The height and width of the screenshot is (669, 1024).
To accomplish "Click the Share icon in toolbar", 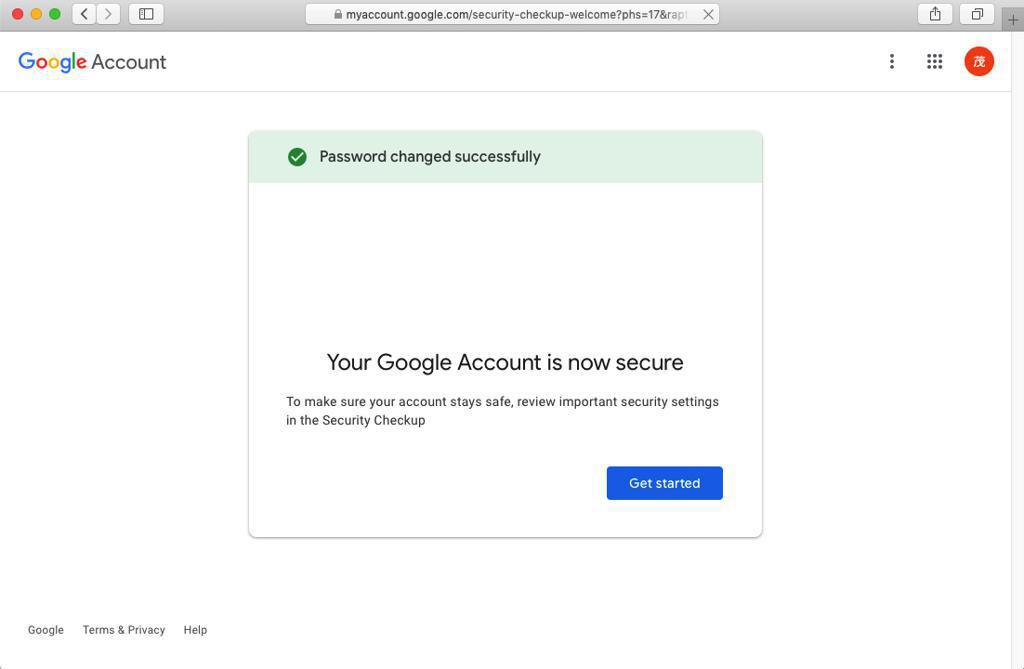I will click(935, 14).
